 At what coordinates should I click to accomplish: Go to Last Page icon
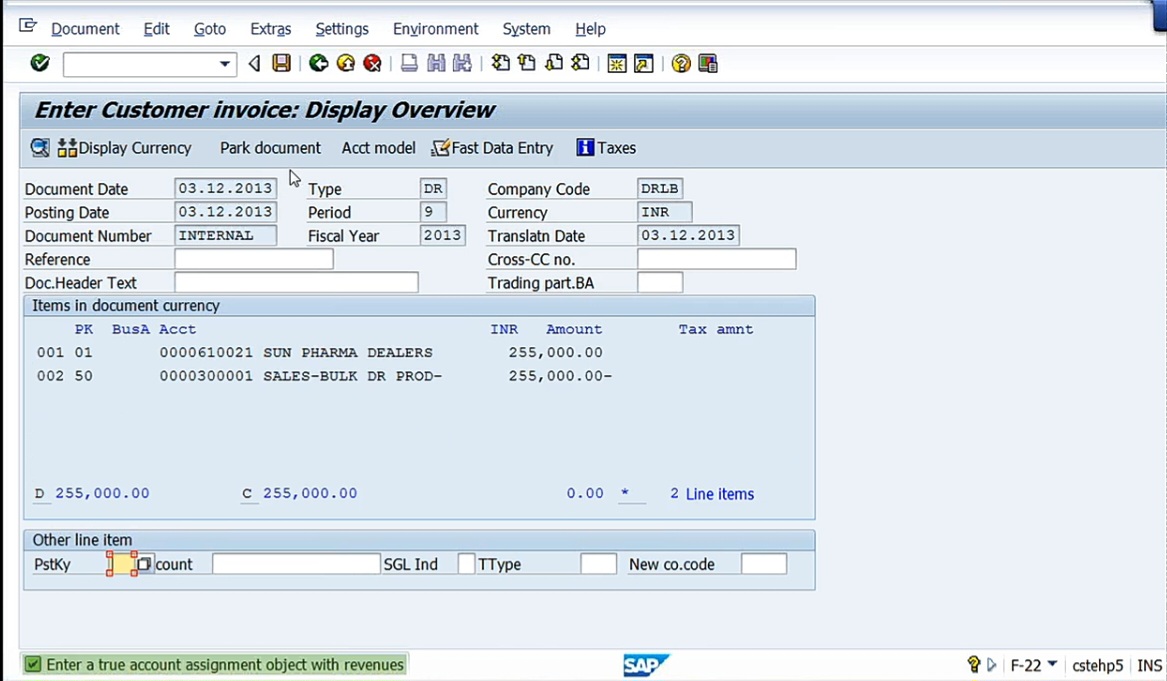click(581, 63)
